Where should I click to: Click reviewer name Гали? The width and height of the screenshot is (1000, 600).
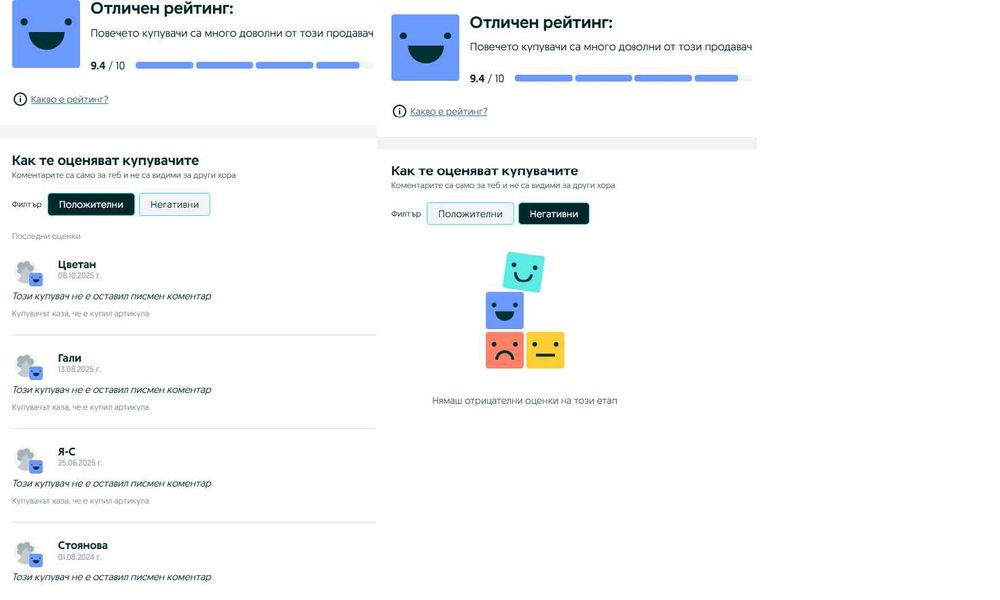[x=70, y=358]
